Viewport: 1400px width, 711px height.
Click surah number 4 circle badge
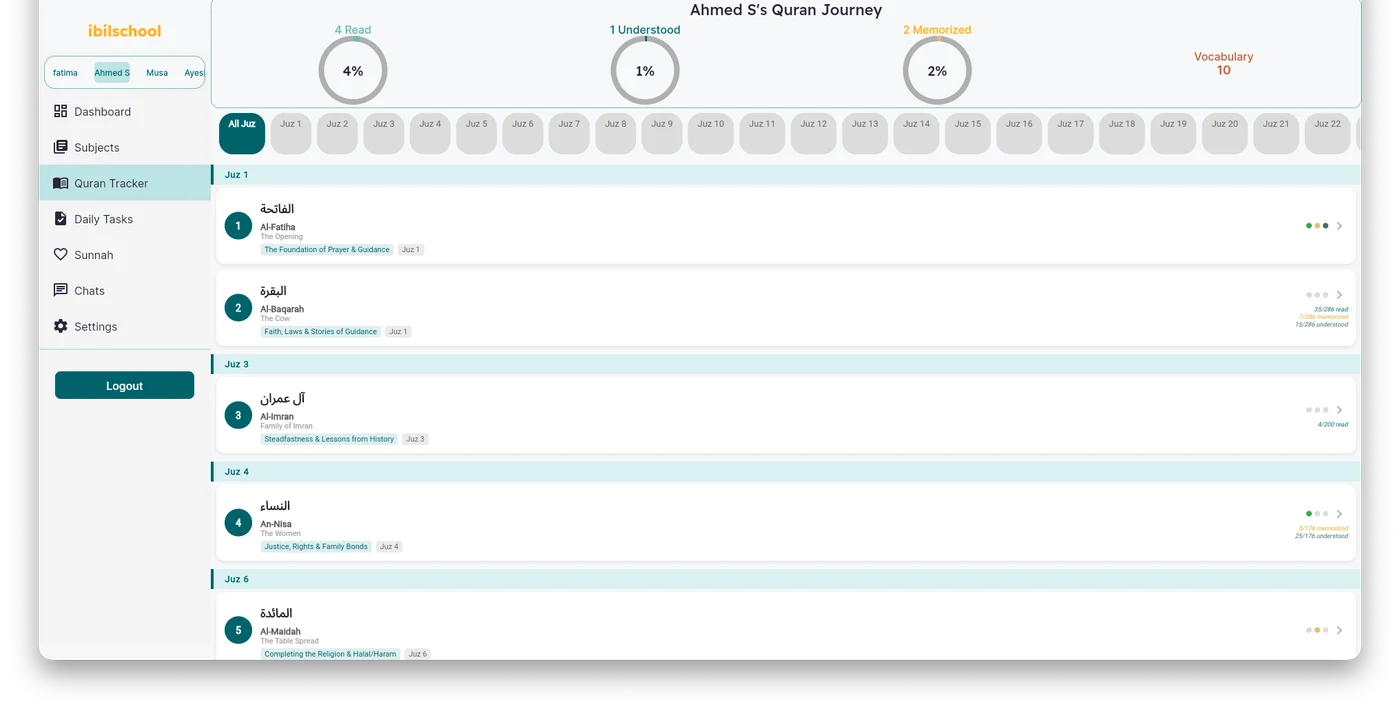tap(238, 522)
